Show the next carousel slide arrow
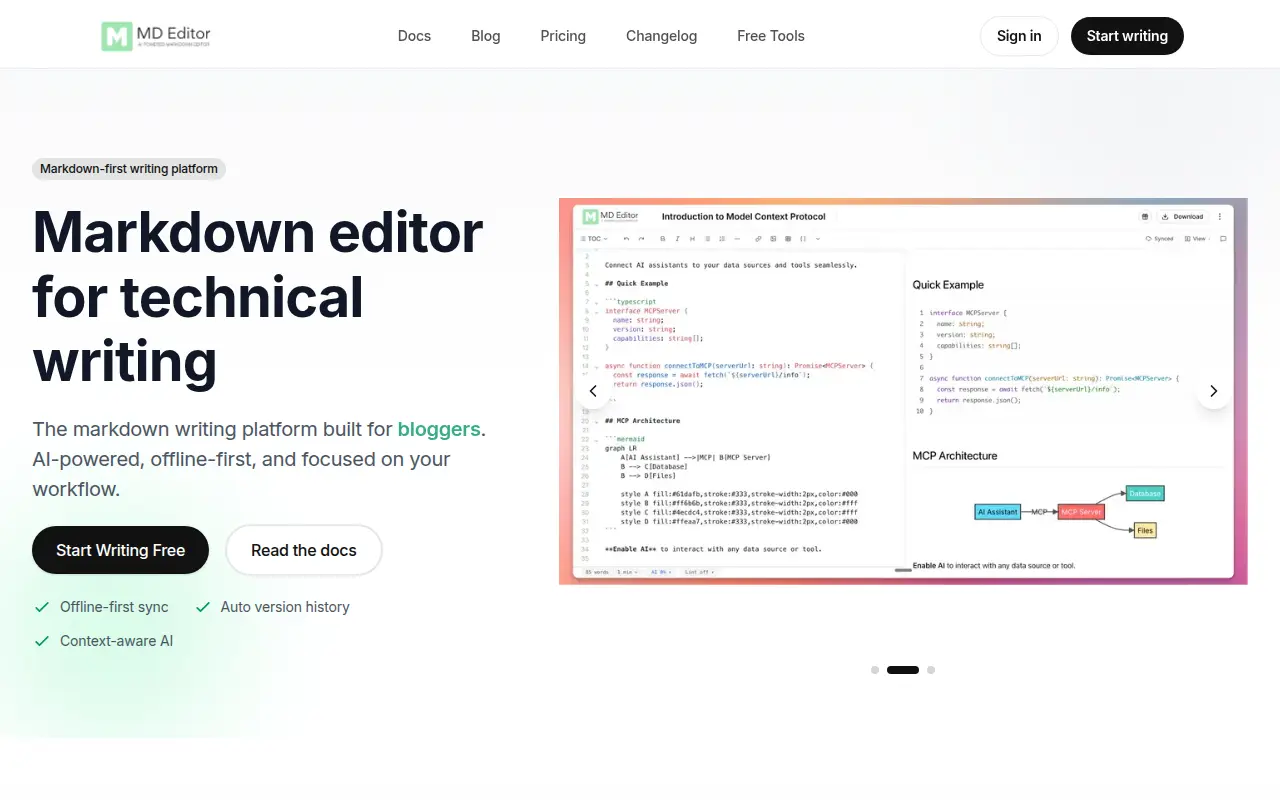Image resolution: width=1280 pixels, height=800 pixels. pyautogui.click(x=1214, y=391)
